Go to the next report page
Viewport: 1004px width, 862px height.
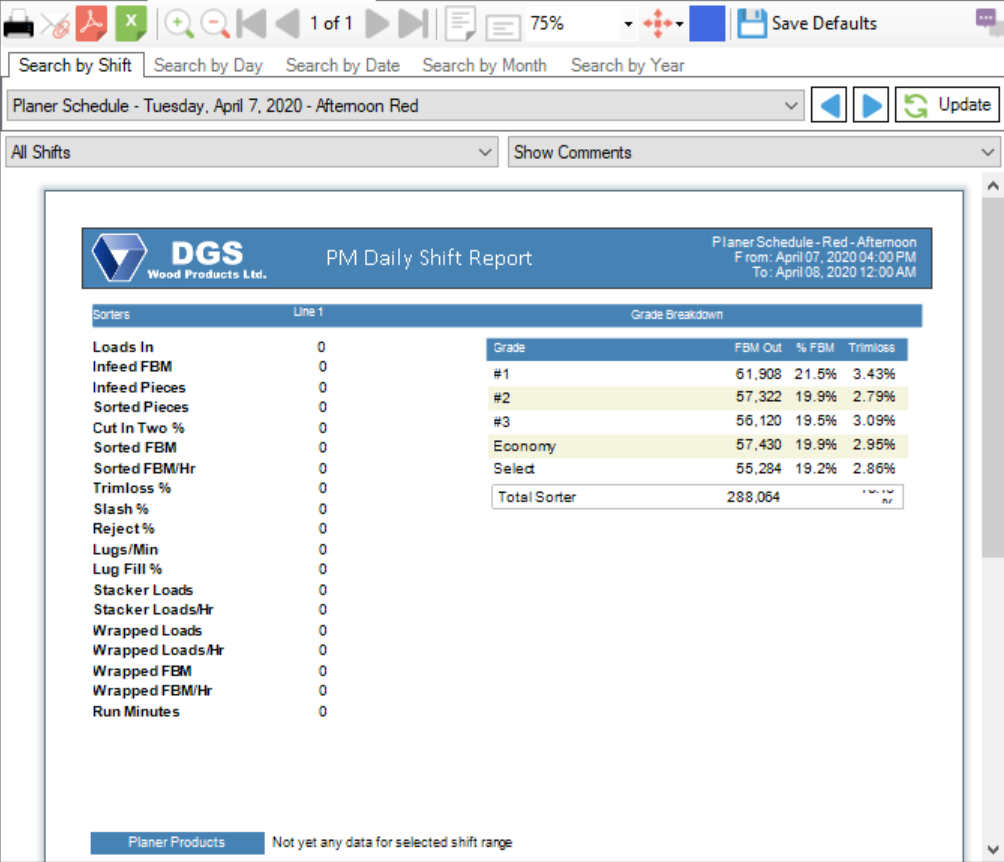tap(377, 22)
